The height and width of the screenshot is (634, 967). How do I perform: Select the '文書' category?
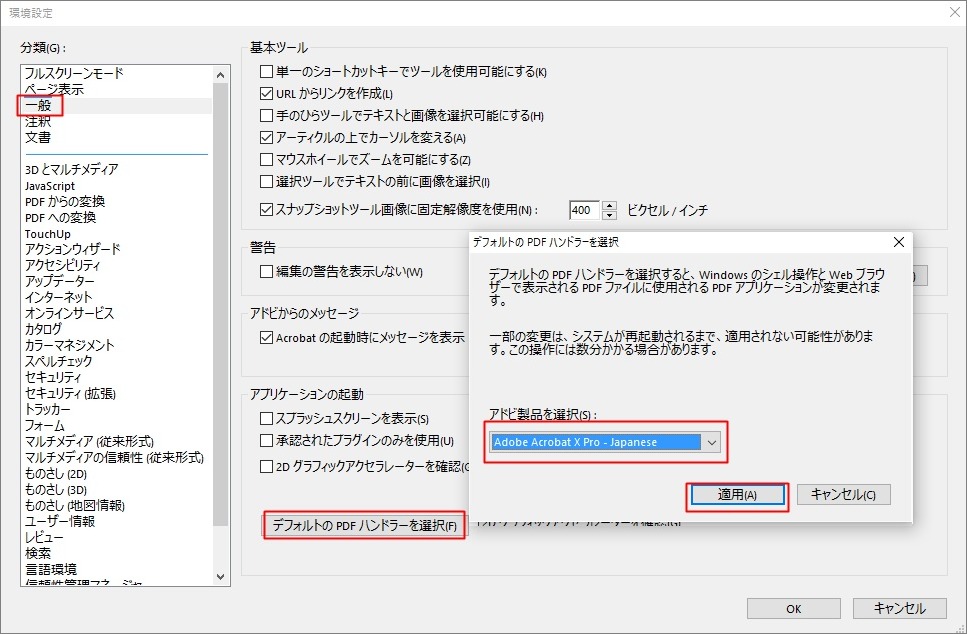(38, 138)
